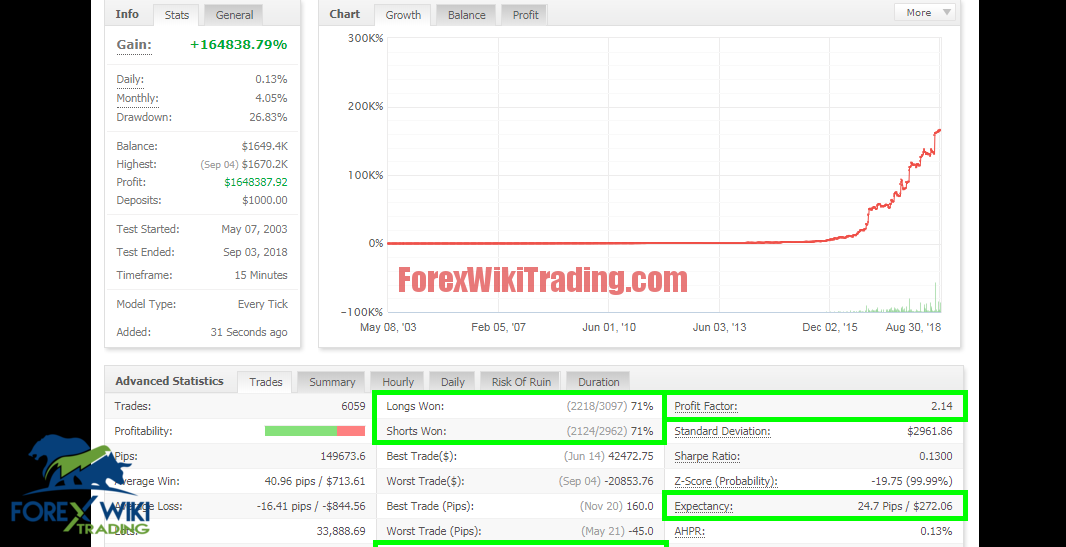Click the Profitability green-red bar
Image resolution: width=1066 pixels, height=547 pixels.
(315, 431)
